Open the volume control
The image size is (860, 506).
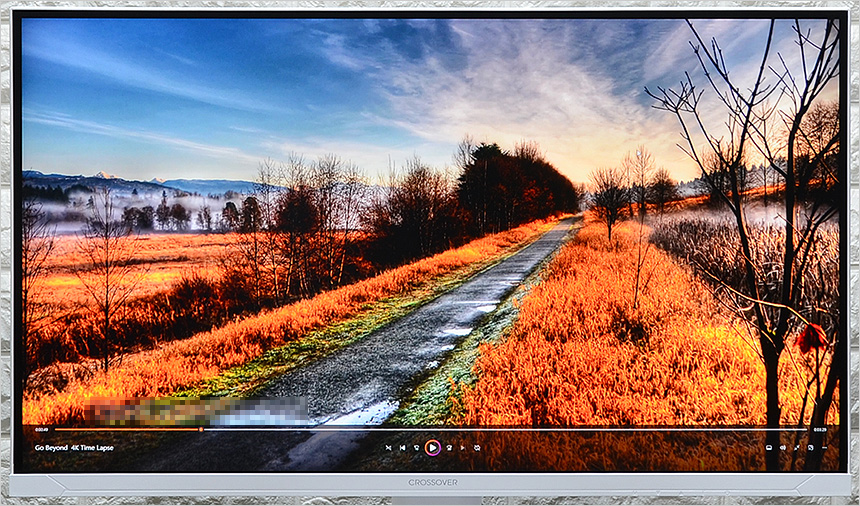pyautogui.click(x=783, y=448)
